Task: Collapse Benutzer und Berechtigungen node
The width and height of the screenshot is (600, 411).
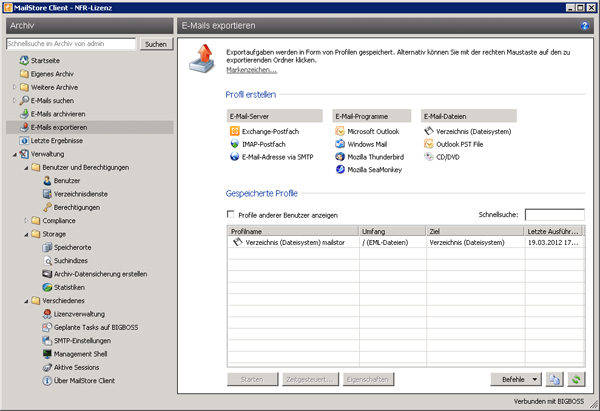Action: click(x=26, y=168)
